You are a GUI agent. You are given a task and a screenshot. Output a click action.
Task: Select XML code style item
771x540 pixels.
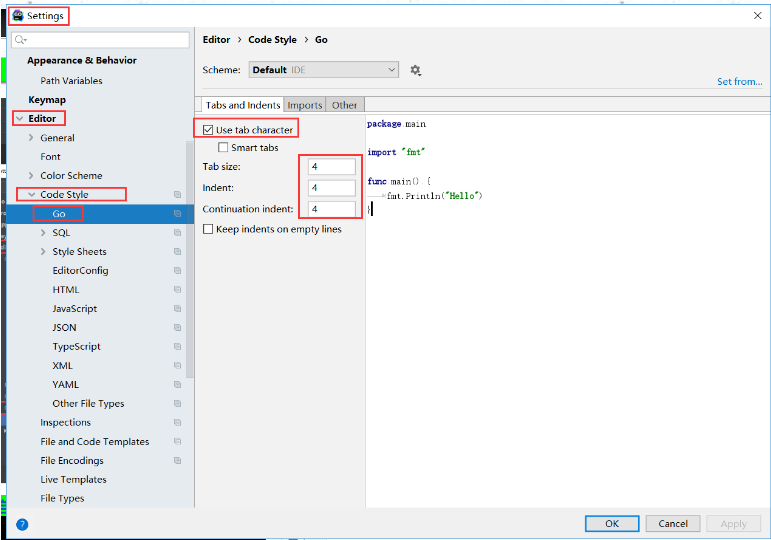pyautogui.click(x=62, y=366)
